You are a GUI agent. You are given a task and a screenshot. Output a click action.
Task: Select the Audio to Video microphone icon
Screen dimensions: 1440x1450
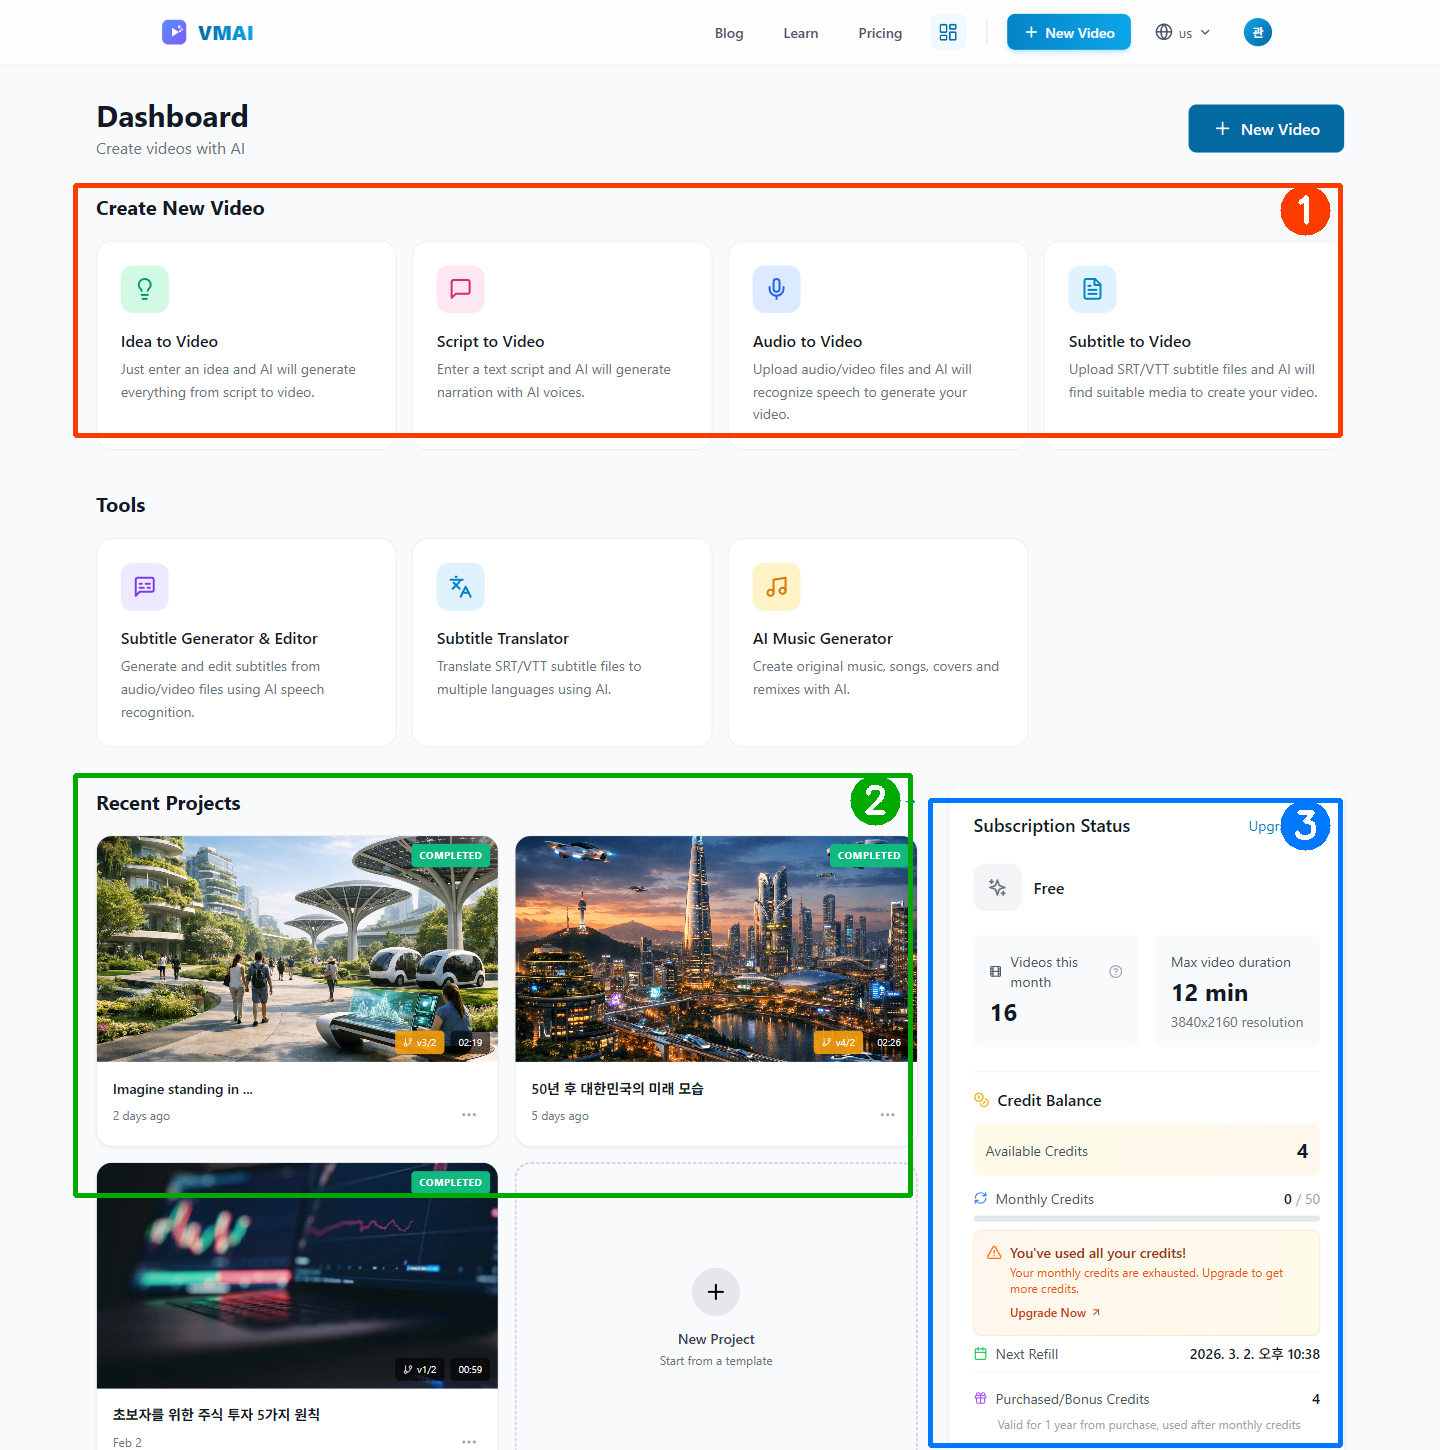[777, 289]
